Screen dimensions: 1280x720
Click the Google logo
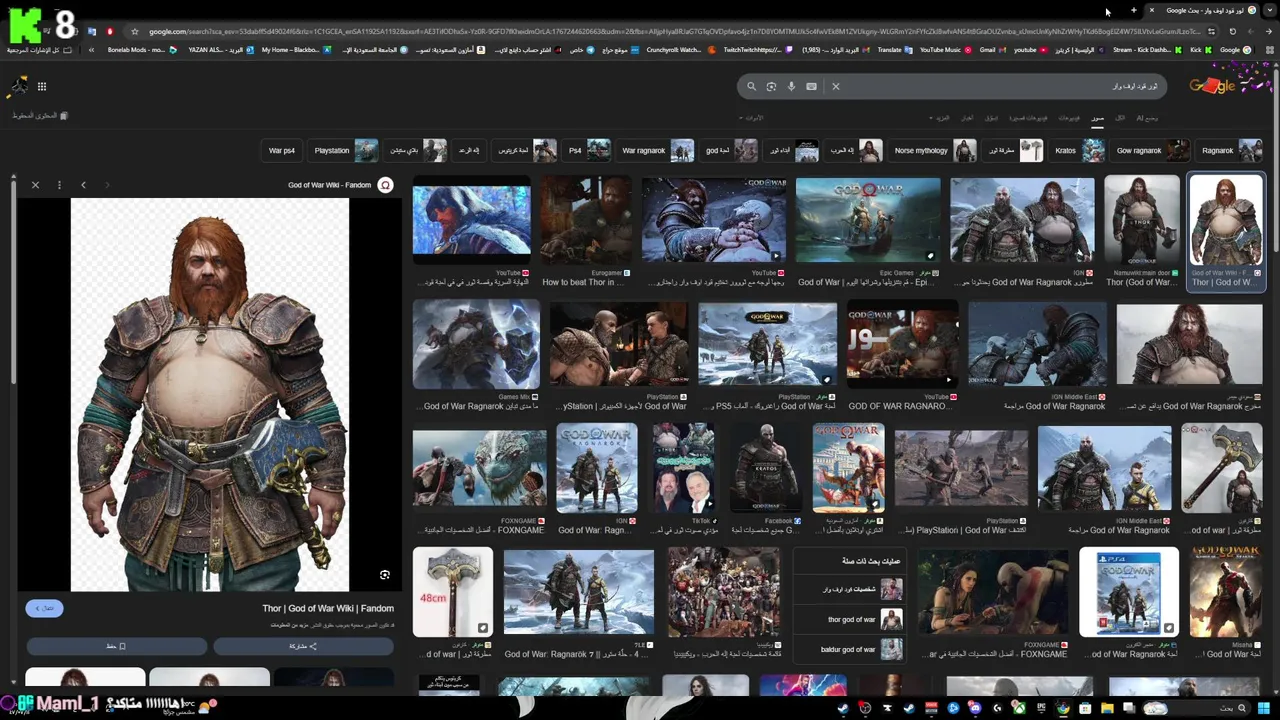1213,86
